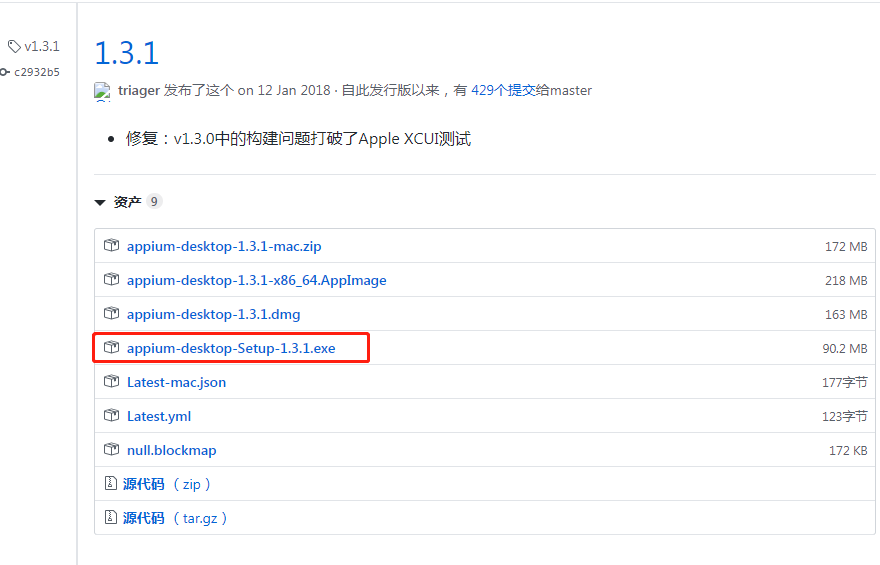The height and width of the screenshot is (565, 880).
Task: Open the v1.3.1 tag label
Action: 42,47
